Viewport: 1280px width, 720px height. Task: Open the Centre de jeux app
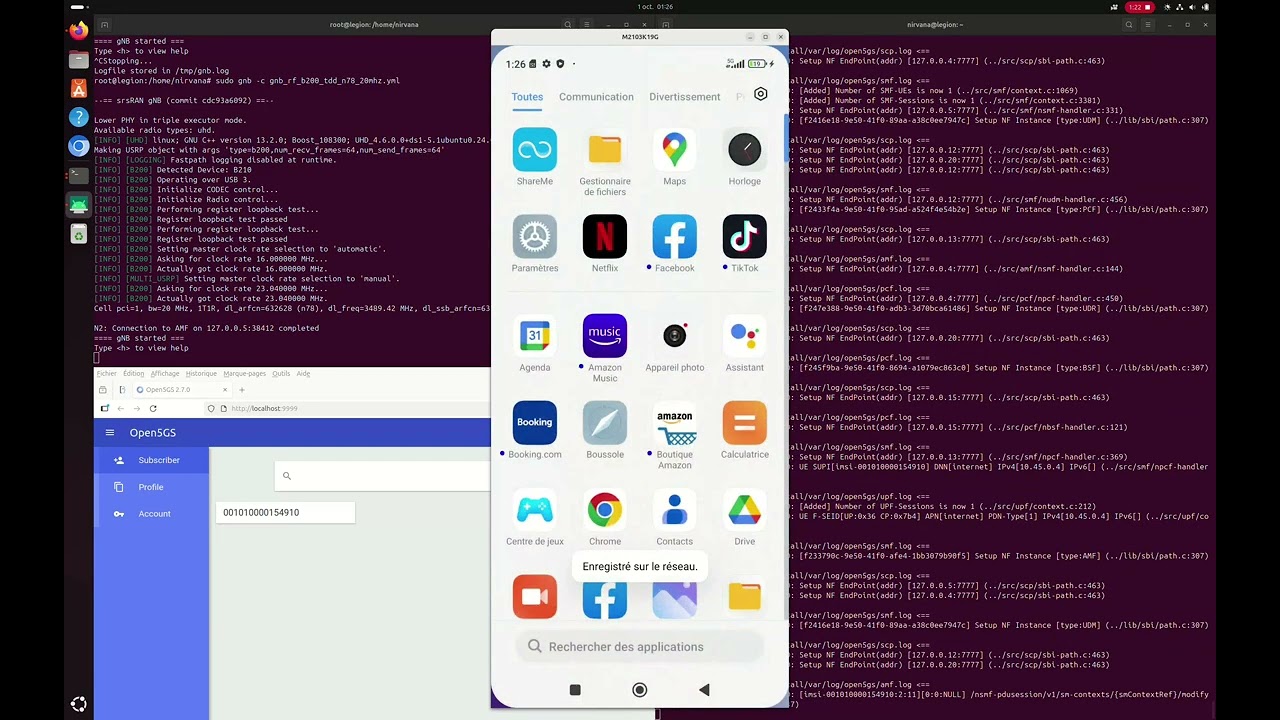pos(535,510)
